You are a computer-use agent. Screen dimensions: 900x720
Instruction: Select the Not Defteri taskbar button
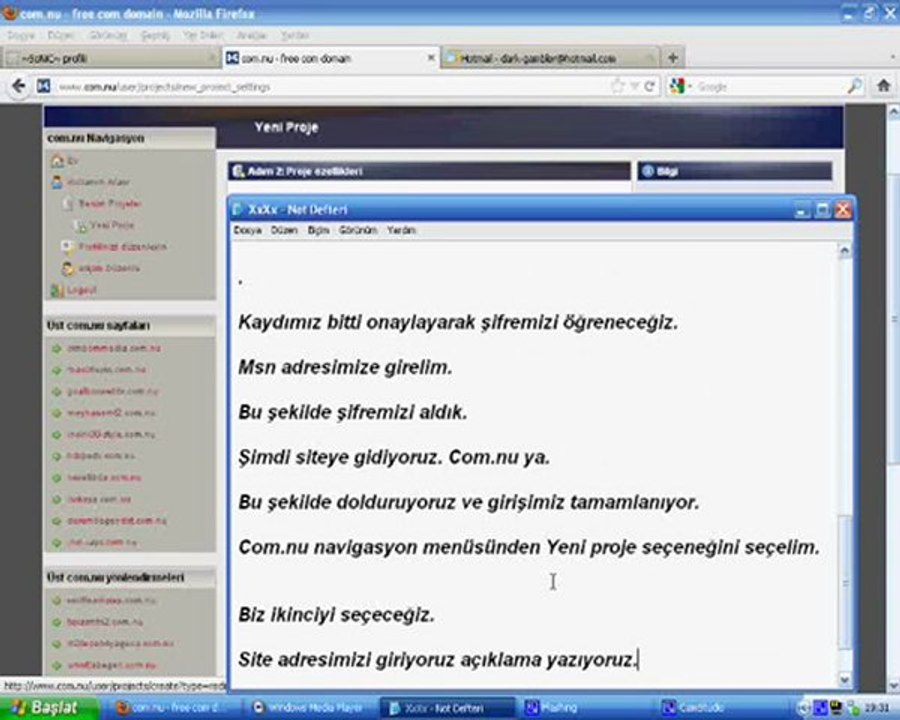(x=447, y=708)
